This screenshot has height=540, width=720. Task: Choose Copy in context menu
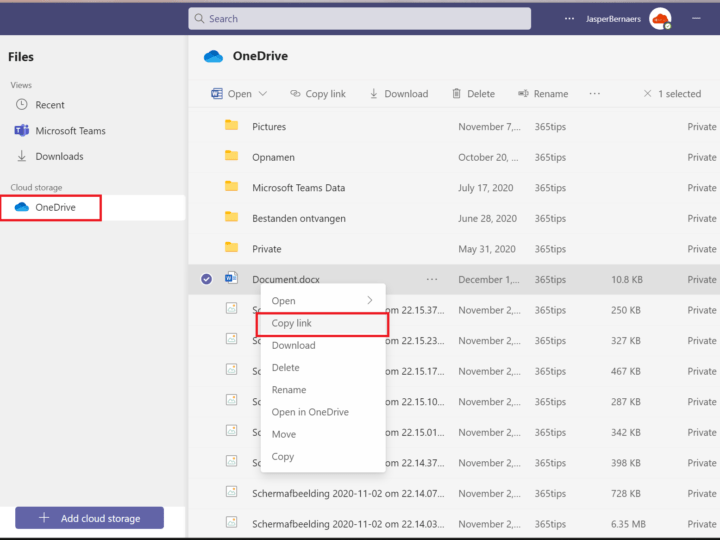[x=323, y=456]
